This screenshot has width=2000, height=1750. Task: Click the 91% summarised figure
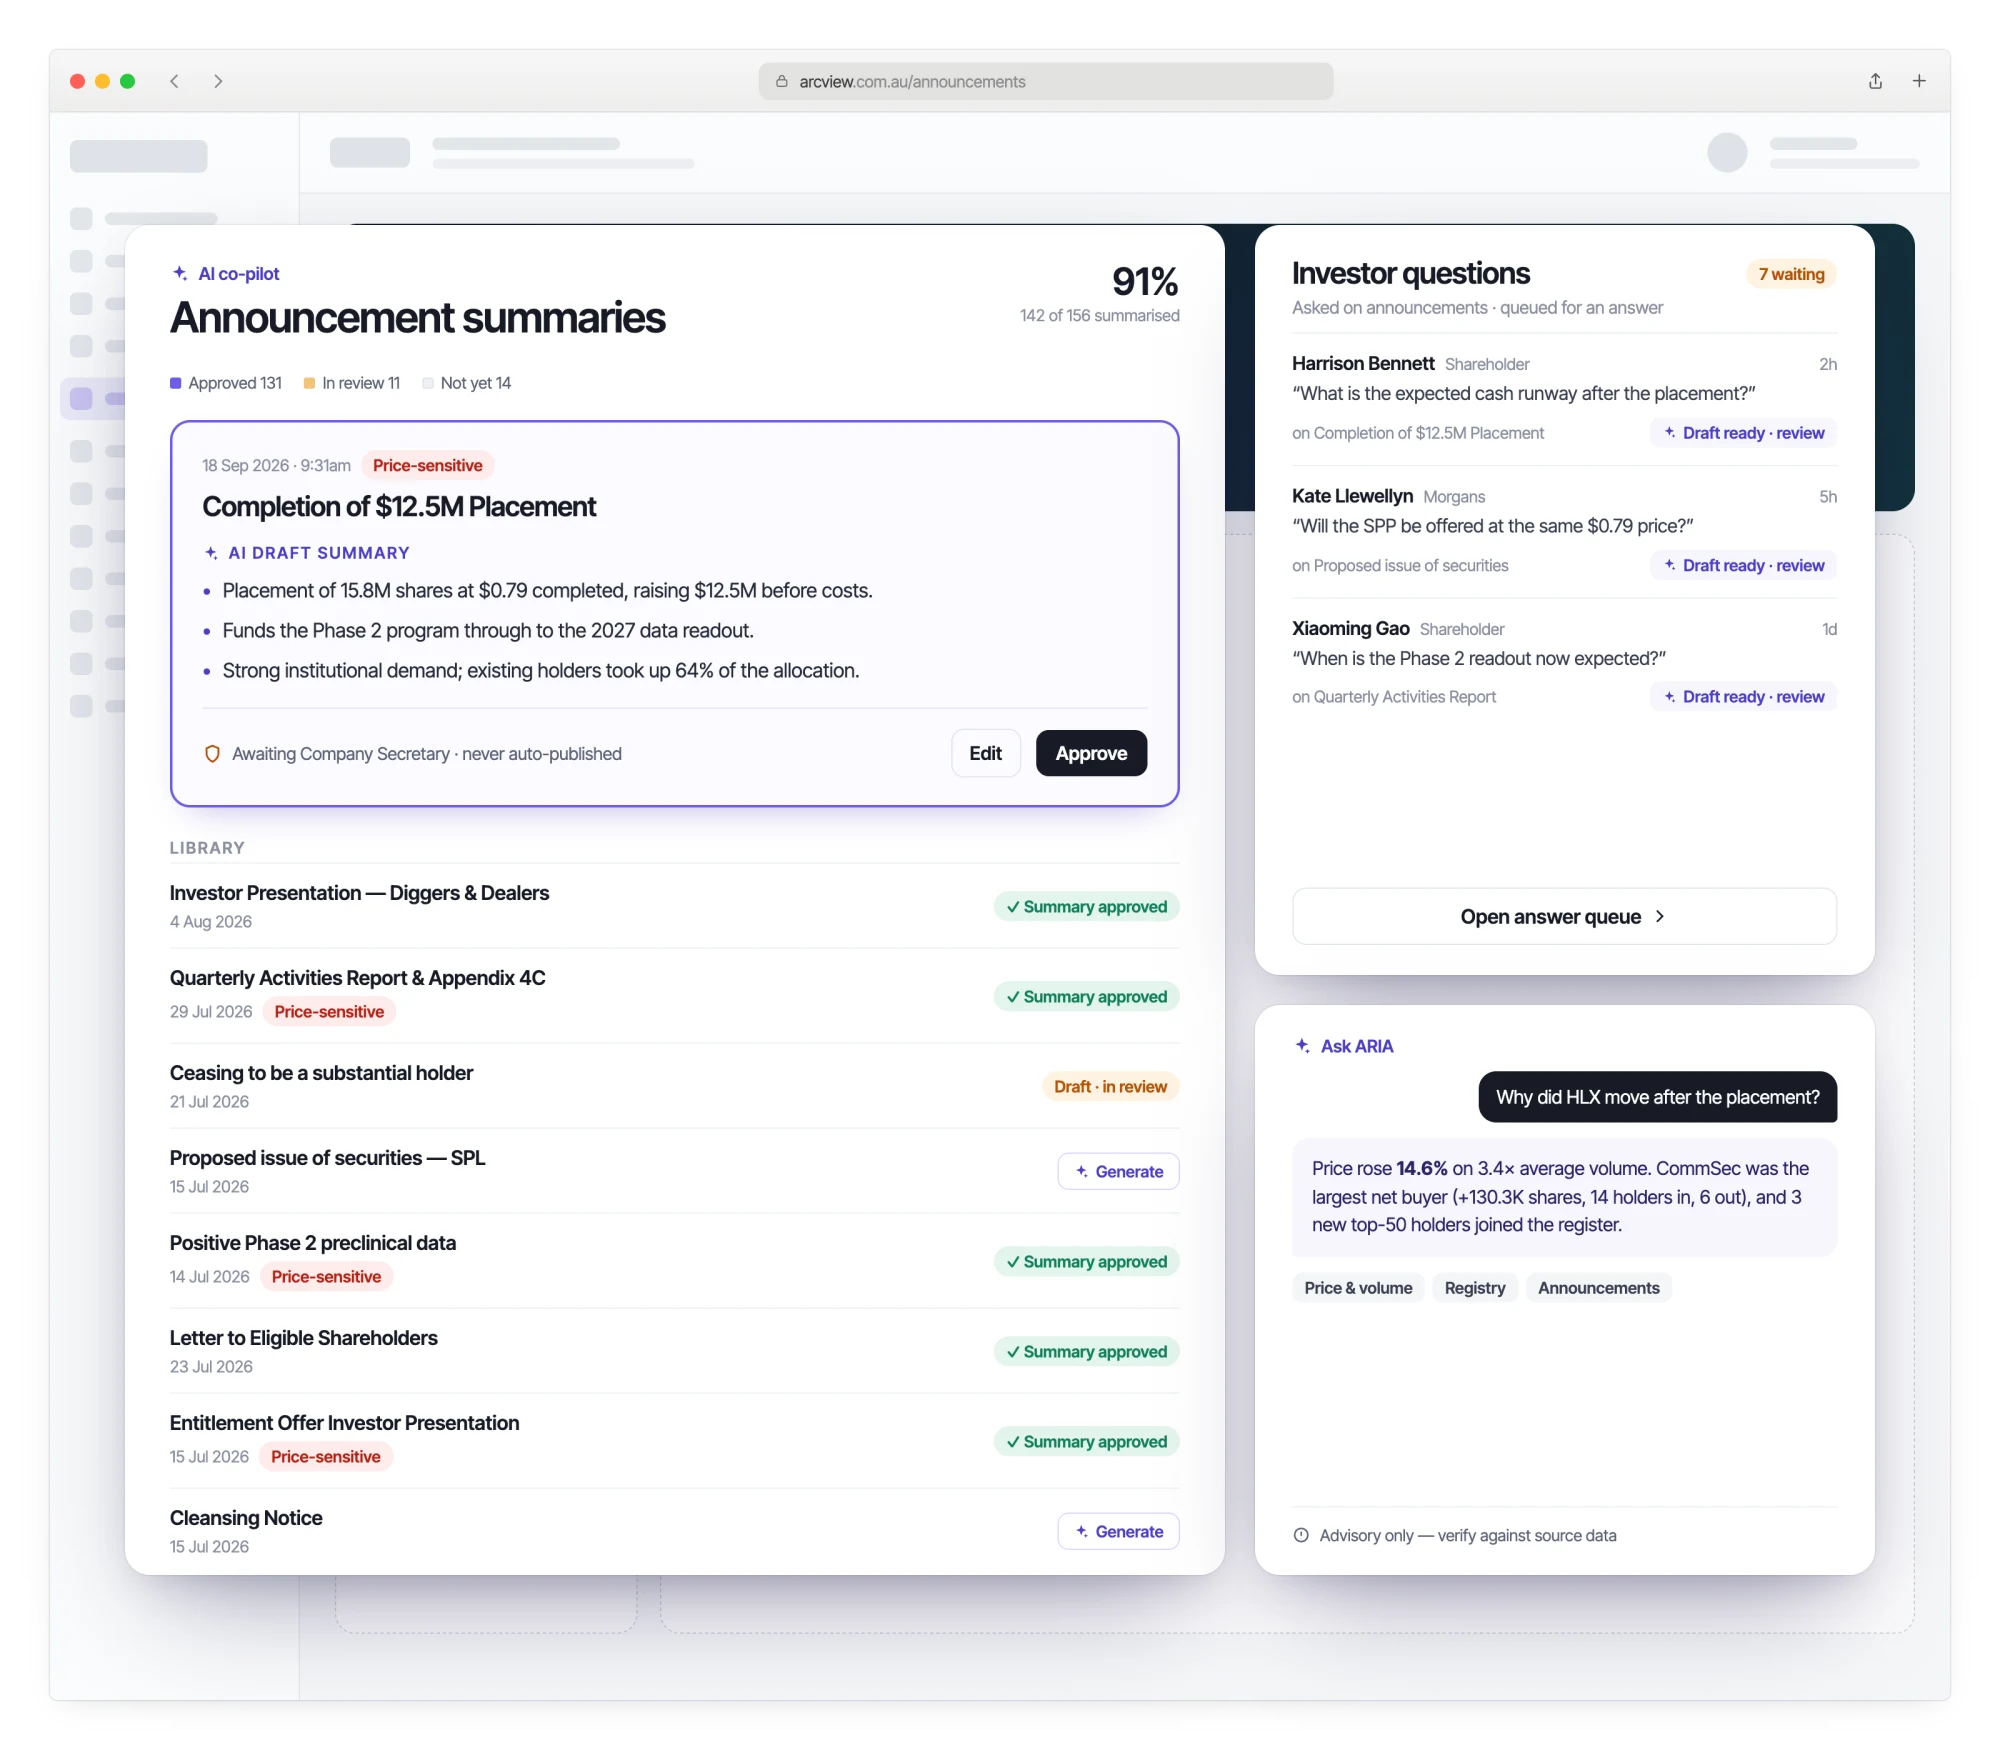[1144, 281]
